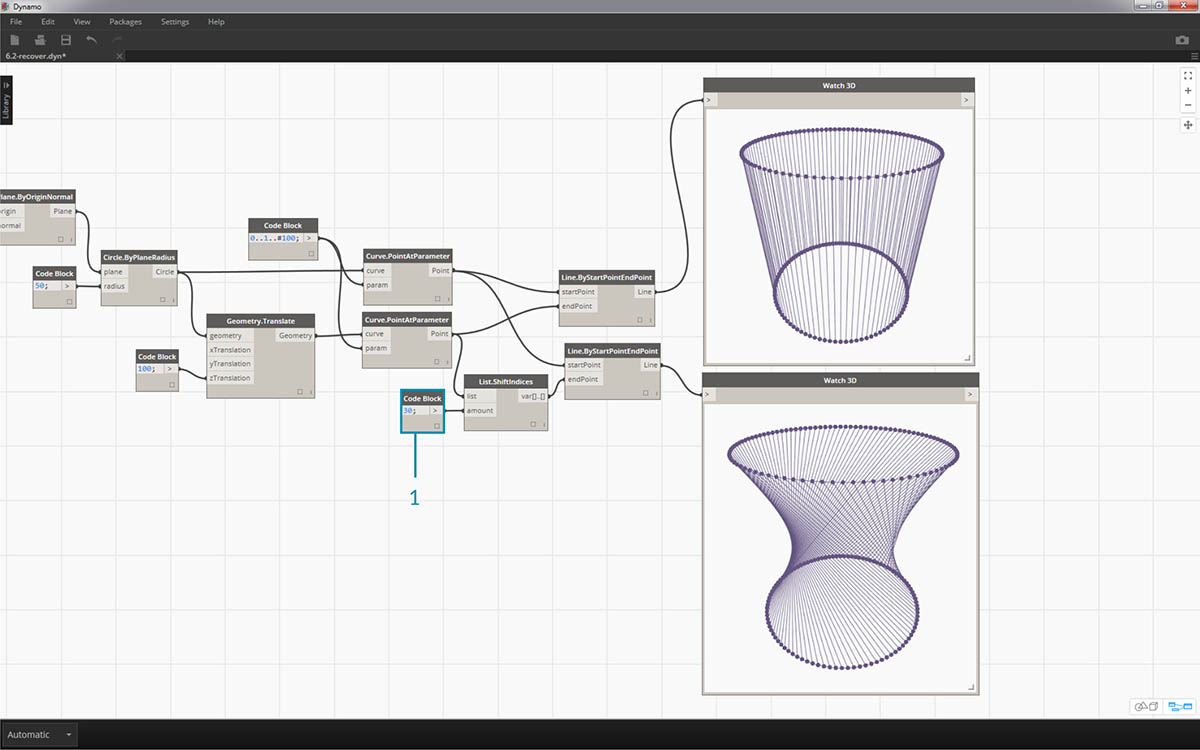1200x750 pixels.
Task: Click the New file toolbar icon
Action: (x=15, y=40)
